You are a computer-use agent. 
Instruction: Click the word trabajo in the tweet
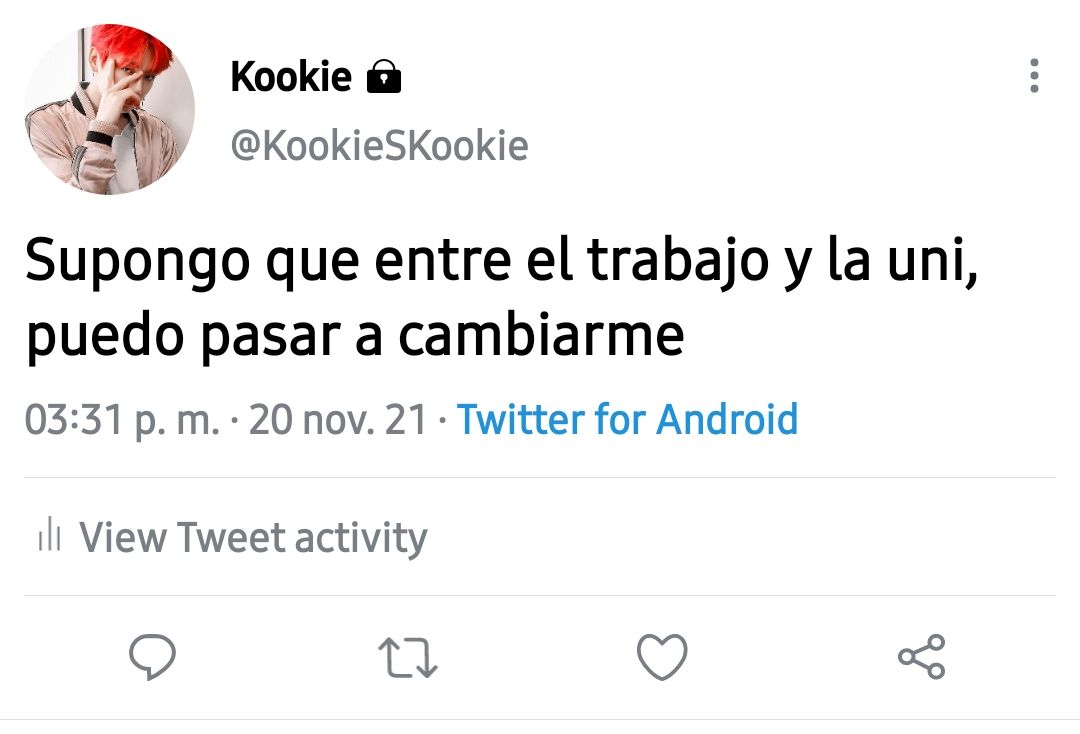678,262
